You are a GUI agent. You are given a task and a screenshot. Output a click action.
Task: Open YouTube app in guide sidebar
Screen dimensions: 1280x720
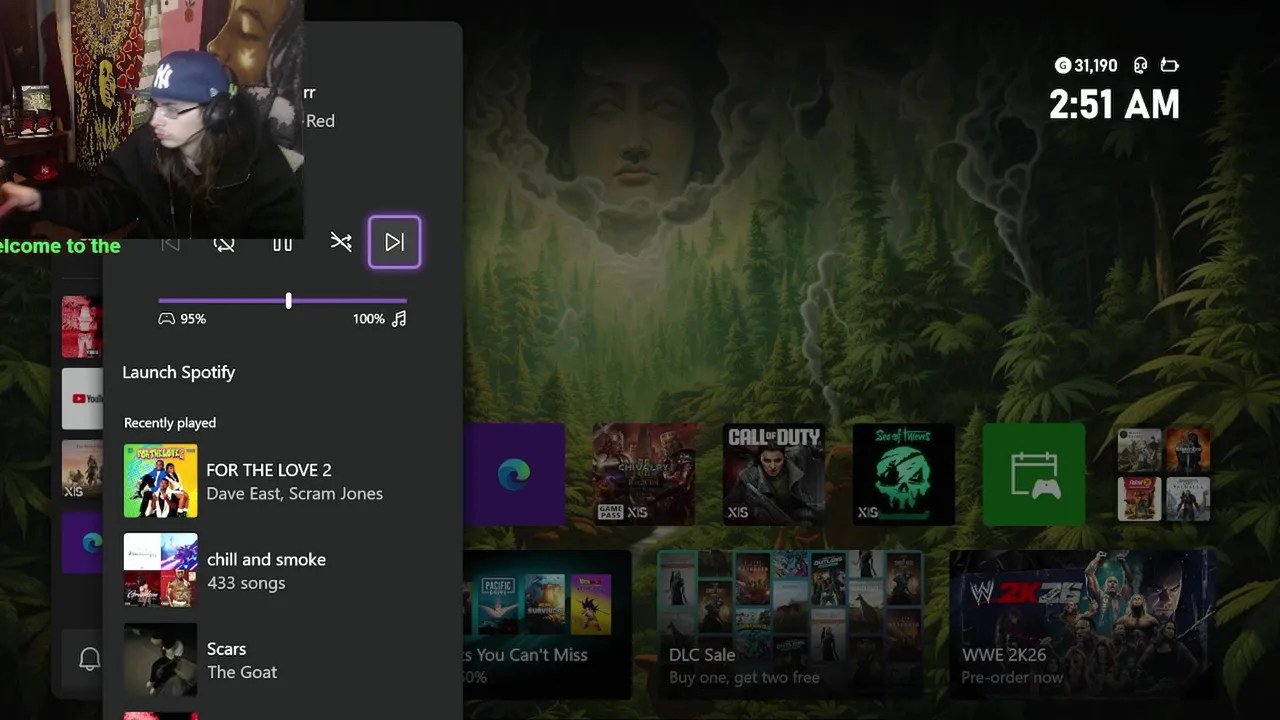(x=83, y=398)
